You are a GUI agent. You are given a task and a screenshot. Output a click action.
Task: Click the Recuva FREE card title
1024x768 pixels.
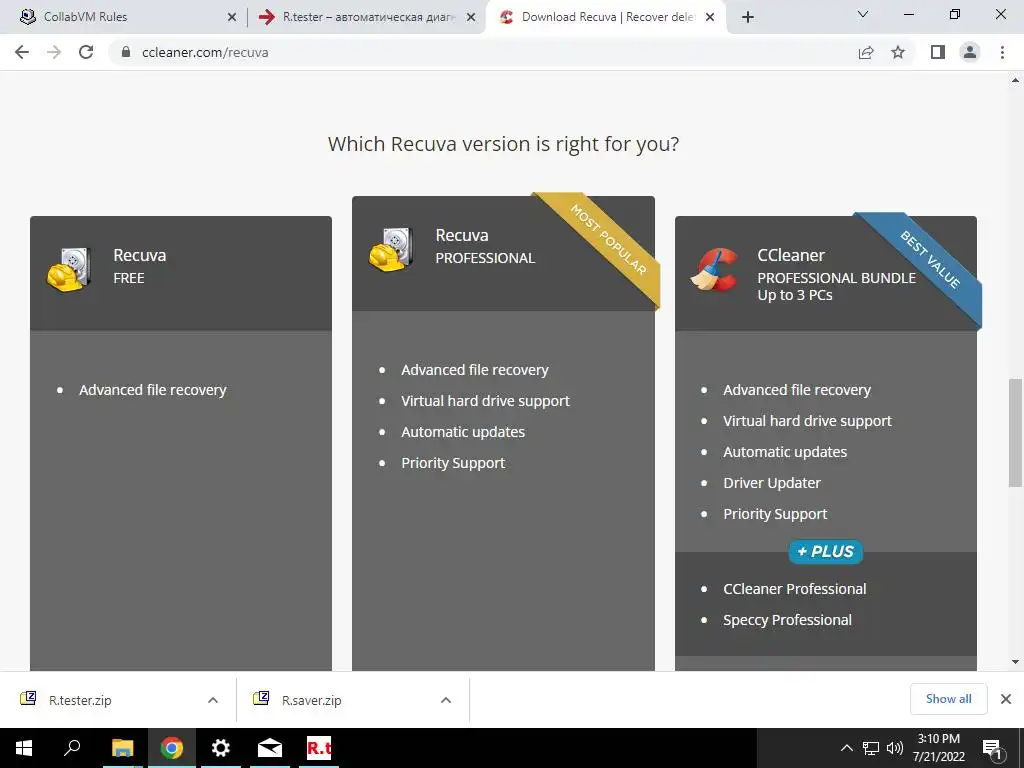point(140,266)
